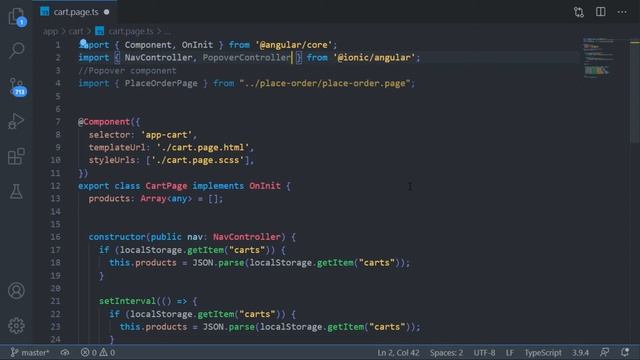This screenshot has width=640, height=360.
Task: Click the TypeScript version '3.9.4'
Action: point(580,352)
